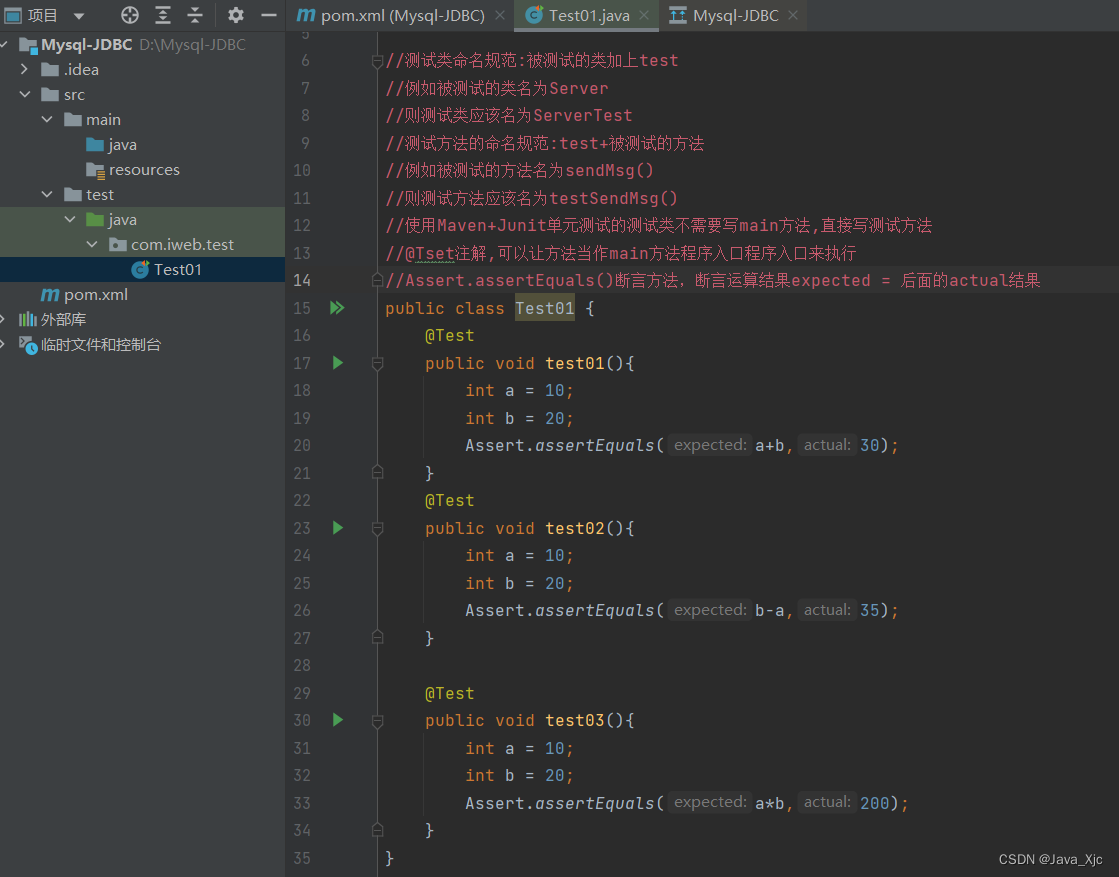Viewport: 1119px width, 877px height.
Task: Collapse the Mysql-JDBC project root
Action: [4, 44]
